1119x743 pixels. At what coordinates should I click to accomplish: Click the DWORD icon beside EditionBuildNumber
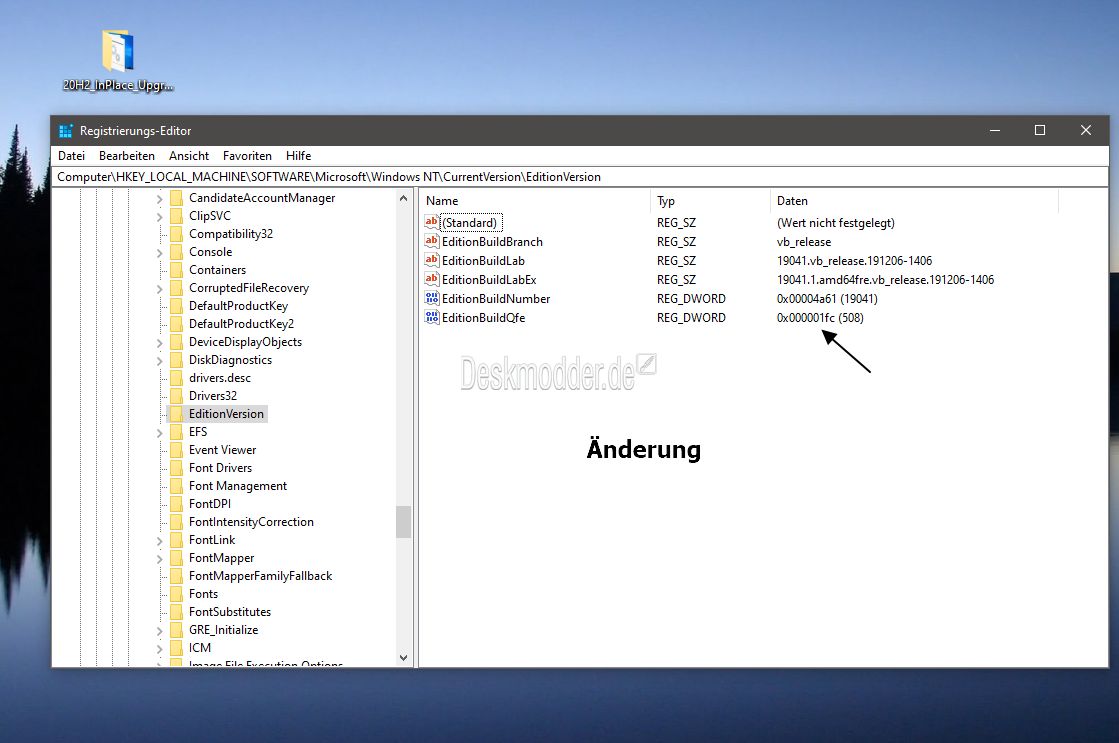click(x=432, y=298)
